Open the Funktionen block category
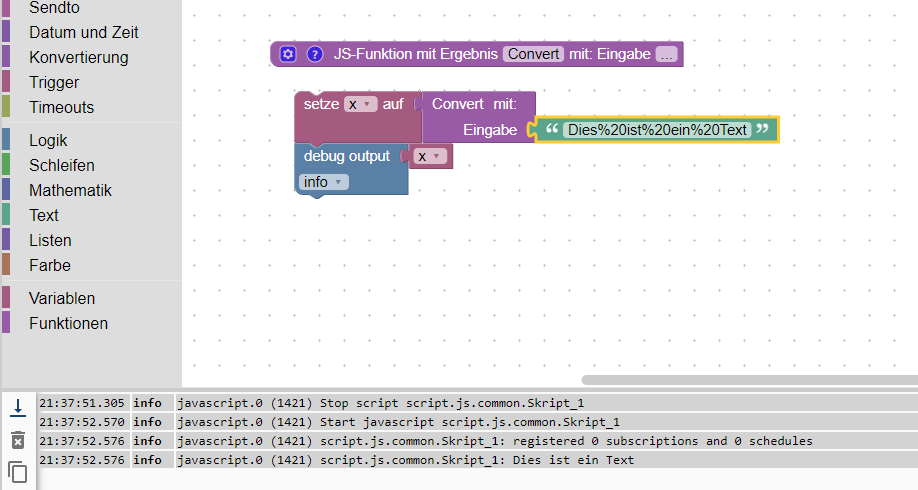The image size is (918, 490). point(68,323)
